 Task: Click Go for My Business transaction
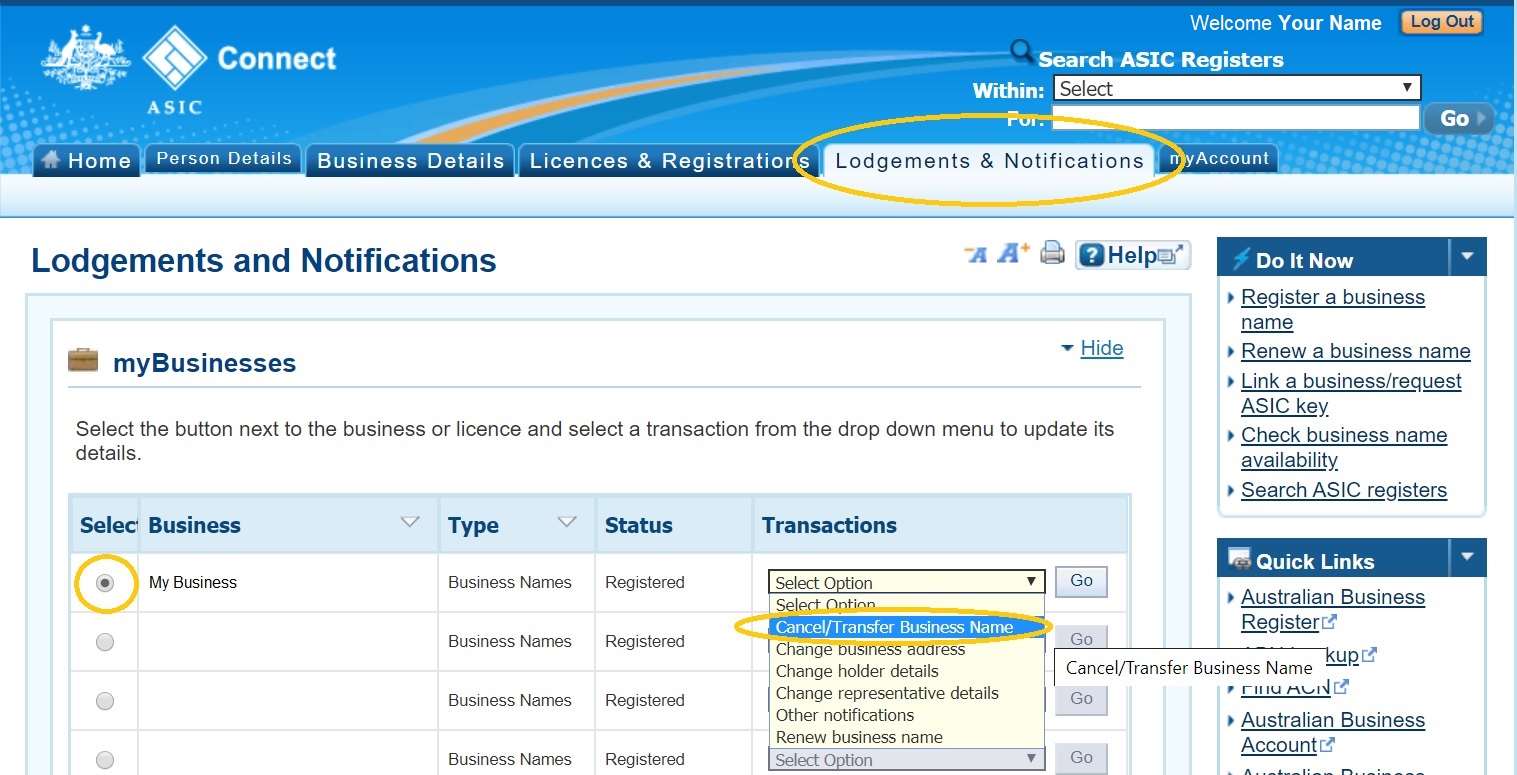tap(1081, 581)
